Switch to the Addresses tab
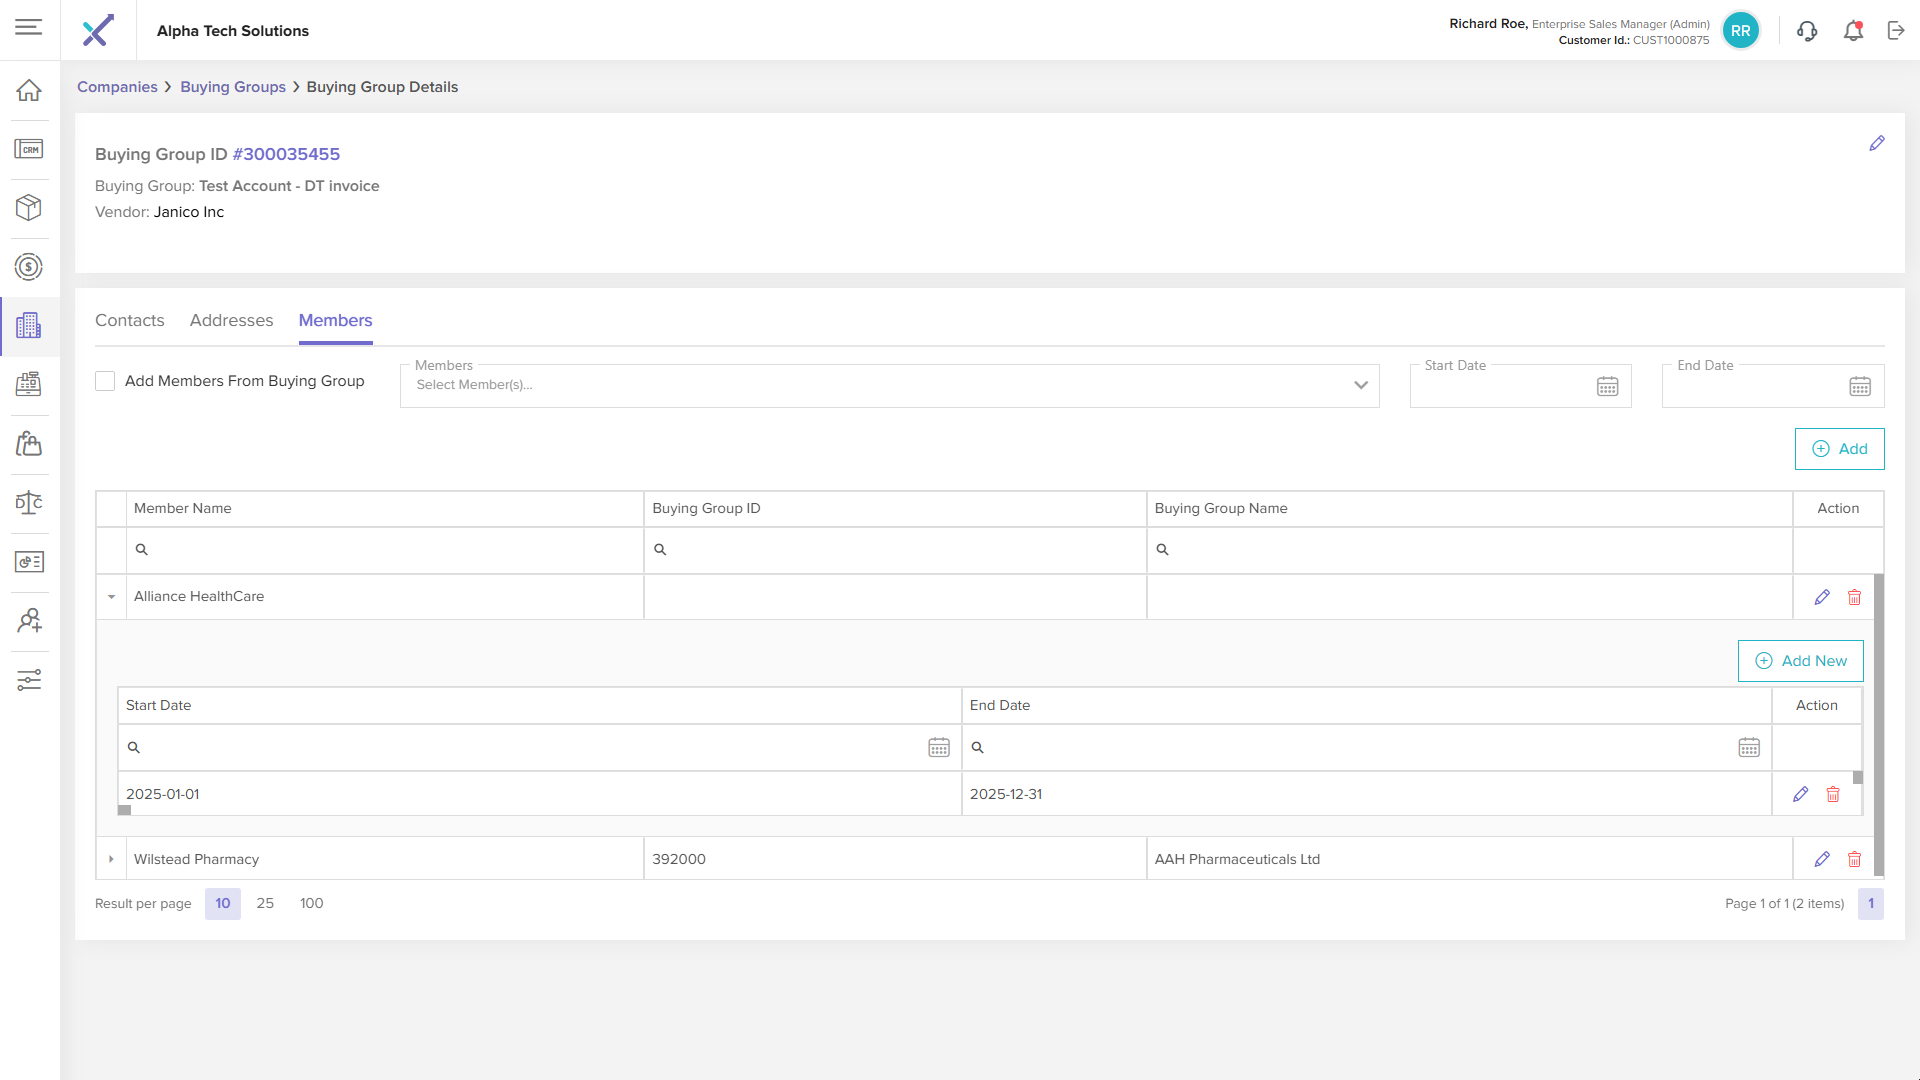 pos(231,320)
